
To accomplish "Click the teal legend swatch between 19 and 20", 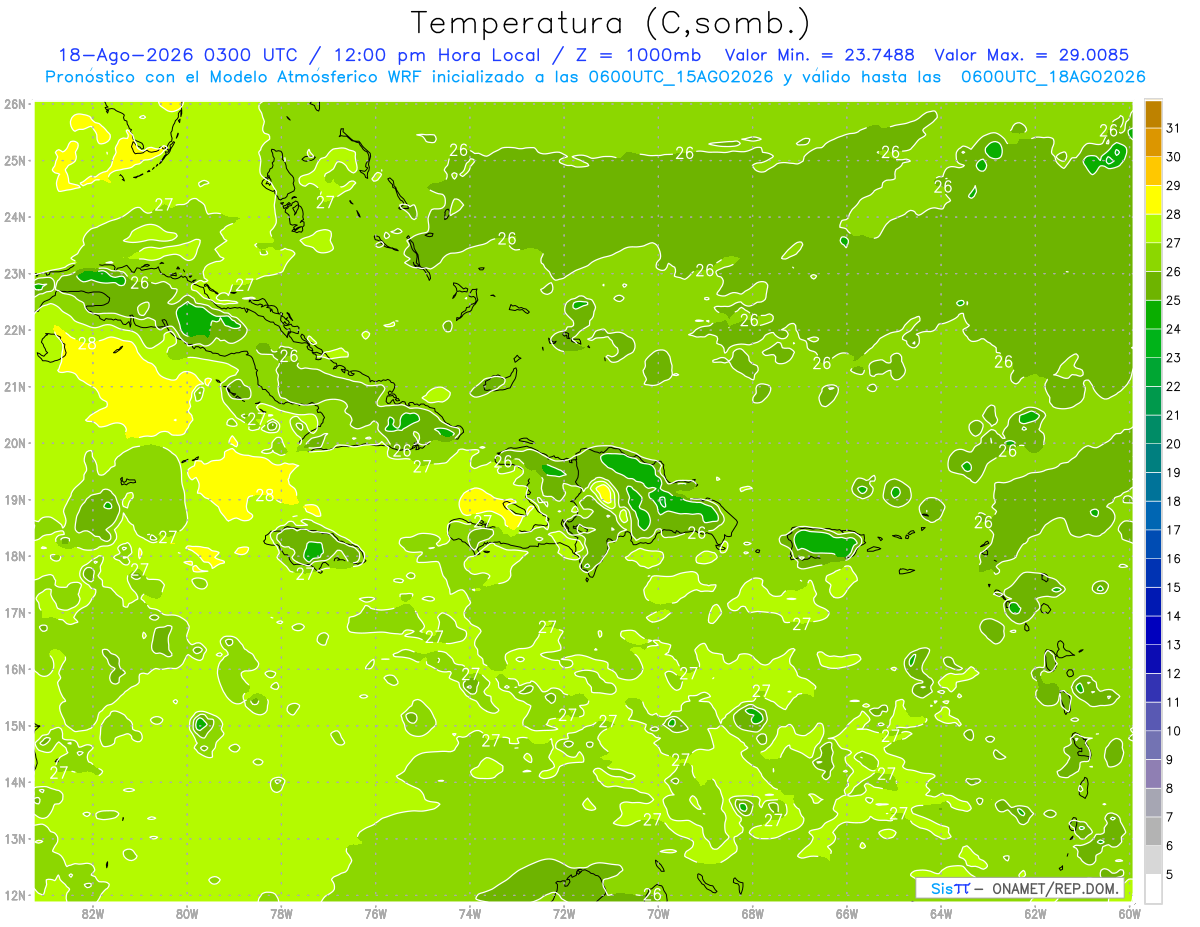I will point(1153,458).
